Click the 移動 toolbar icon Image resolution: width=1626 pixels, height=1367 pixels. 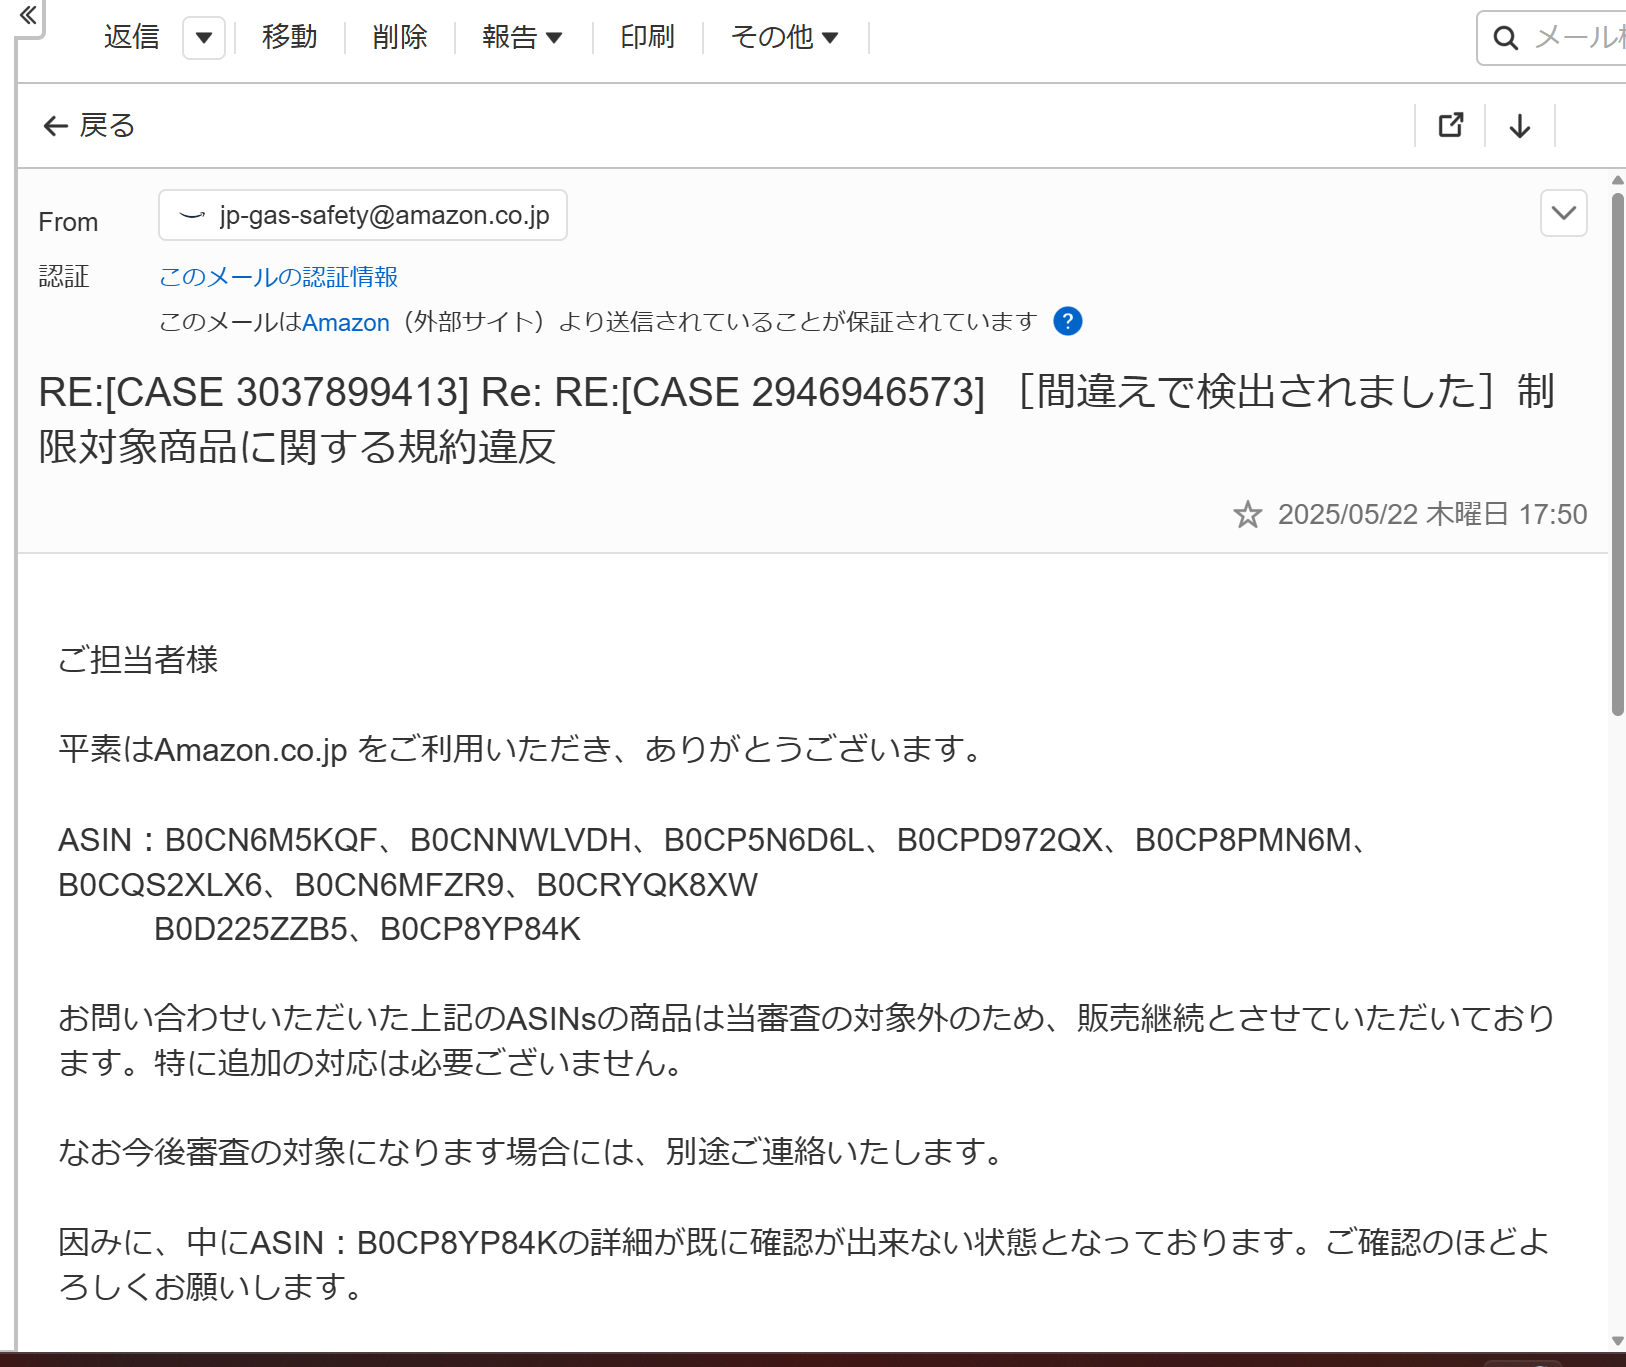(x=289, y=37)
